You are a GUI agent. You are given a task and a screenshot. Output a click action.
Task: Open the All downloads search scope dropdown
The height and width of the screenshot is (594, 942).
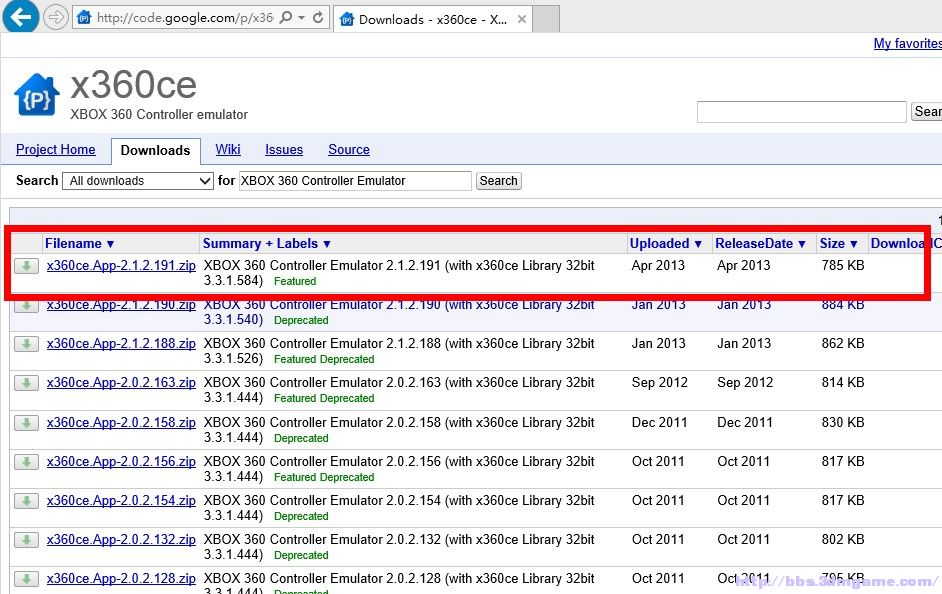(x=138, y=181)
